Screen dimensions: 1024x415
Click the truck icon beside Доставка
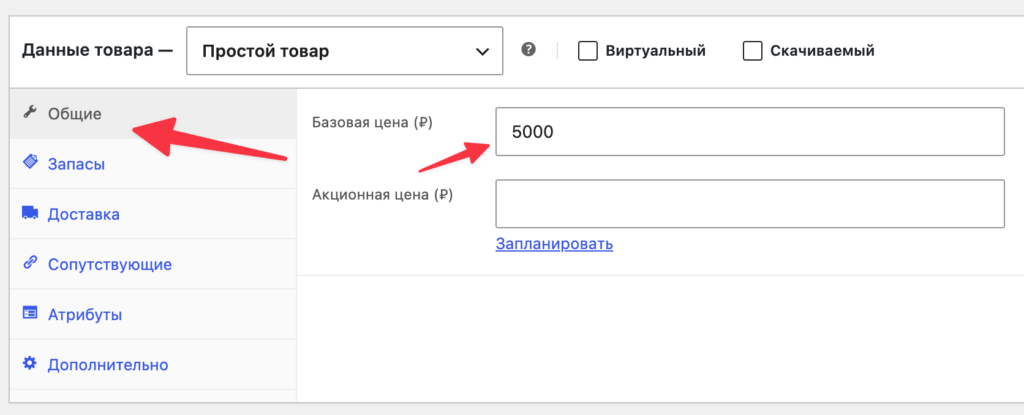pos(30,212)
